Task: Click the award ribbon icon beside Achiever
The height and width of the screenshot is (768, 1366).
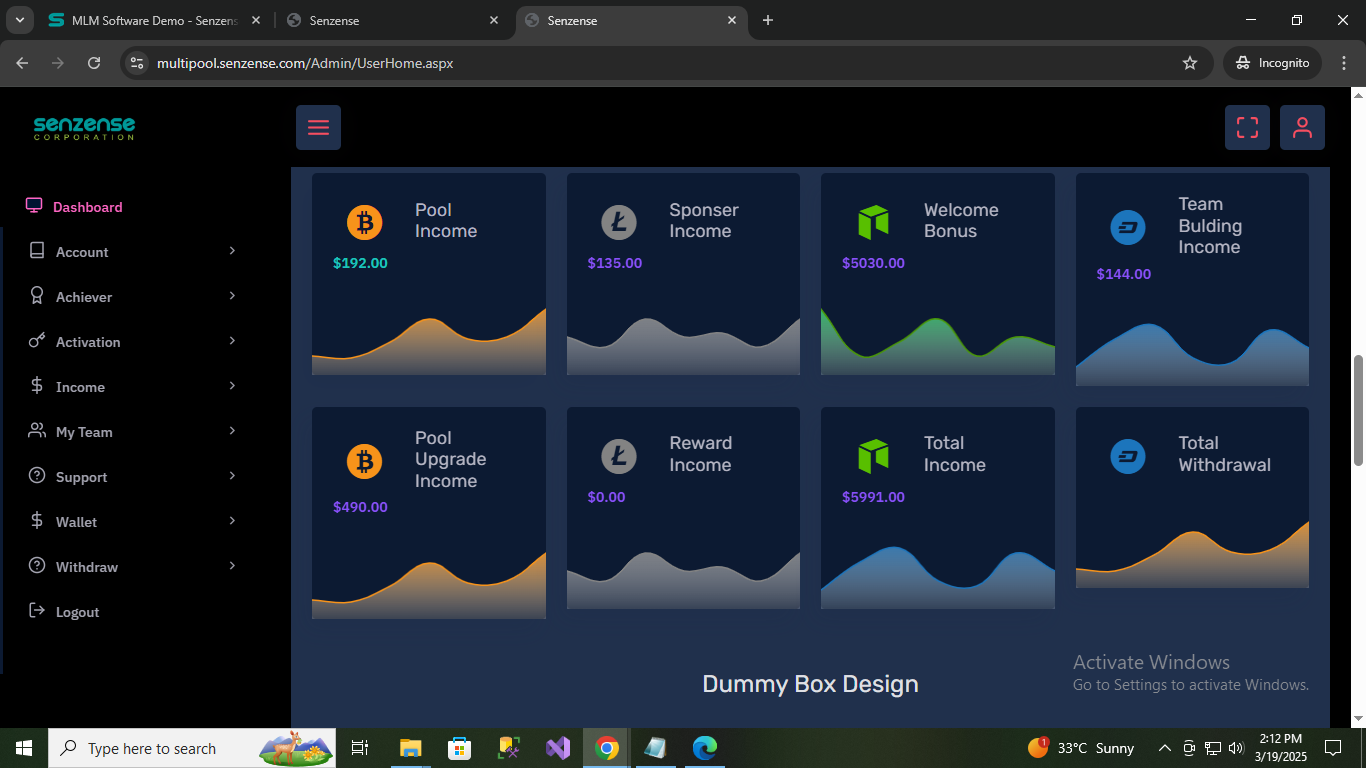Action: pos(37,296)
